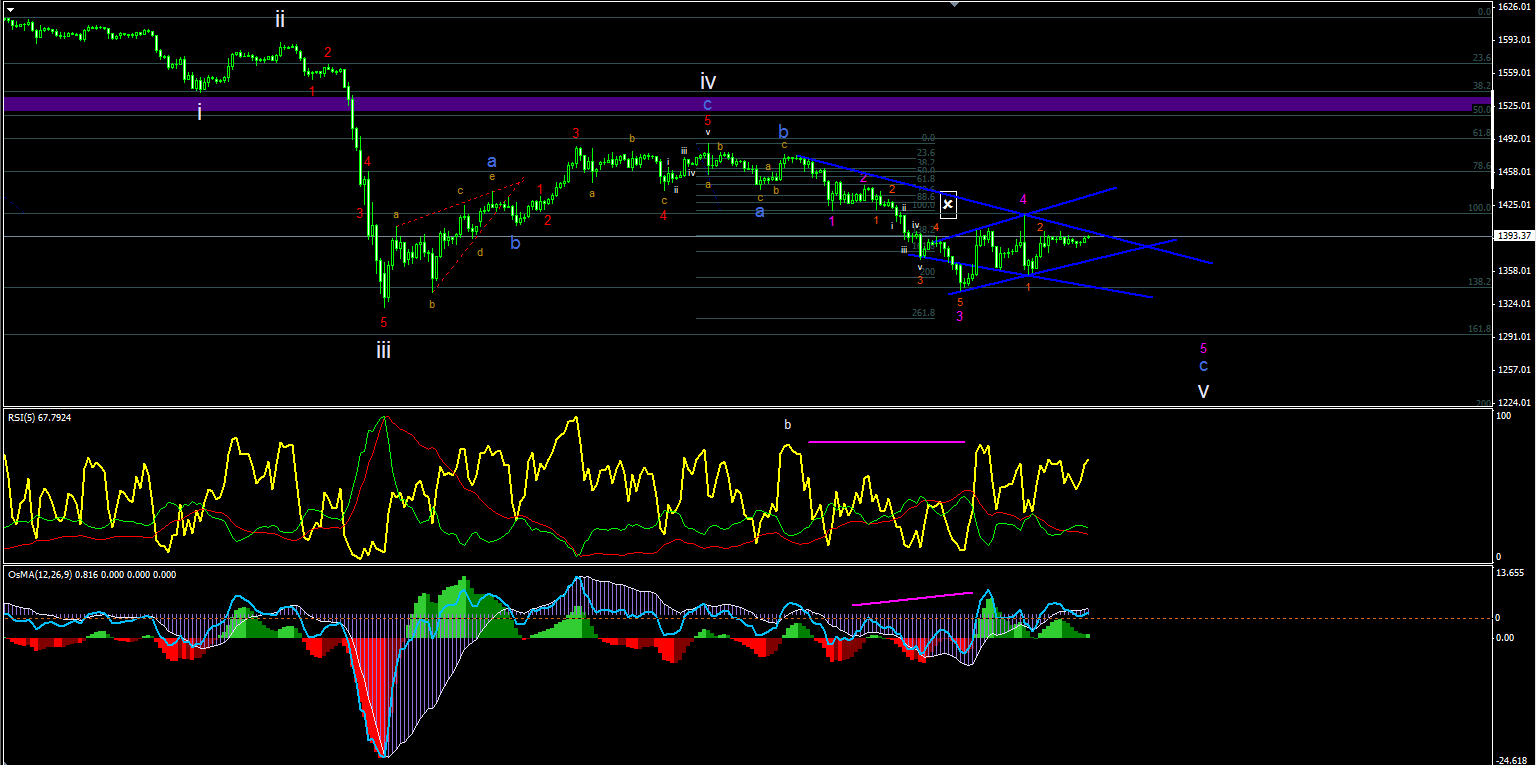Click the 1358.01 price axis value
Viewport: 1536px width, 765px height.
[x=1514, y=271]
